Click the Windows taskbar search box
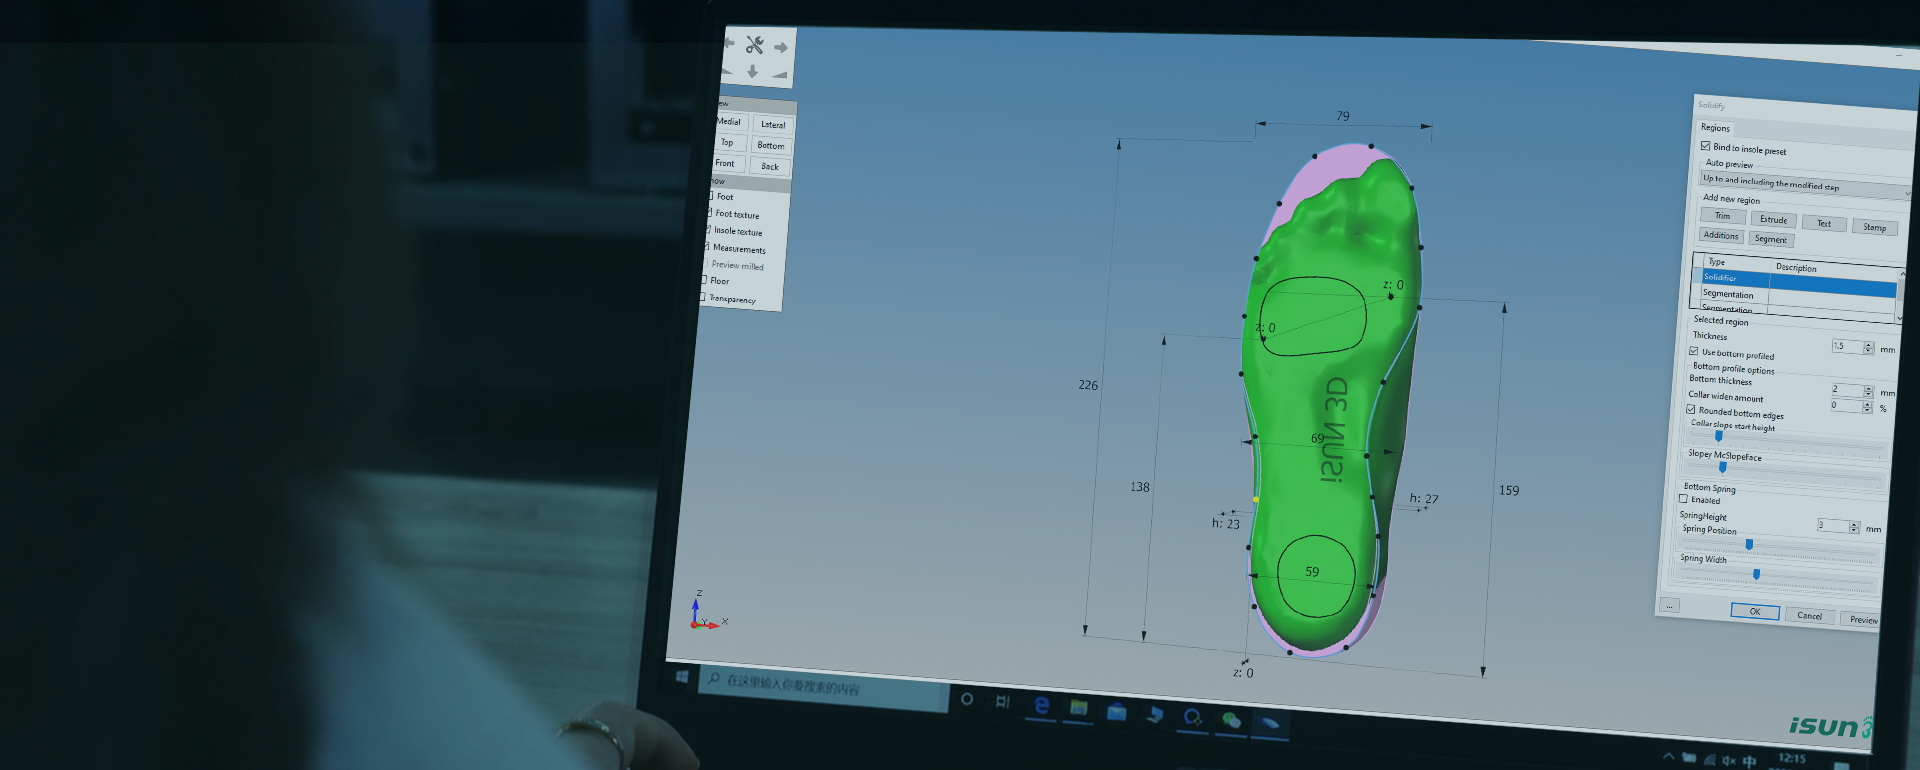The width and height of the screenshot is (1920, 770). pos(823,688)
